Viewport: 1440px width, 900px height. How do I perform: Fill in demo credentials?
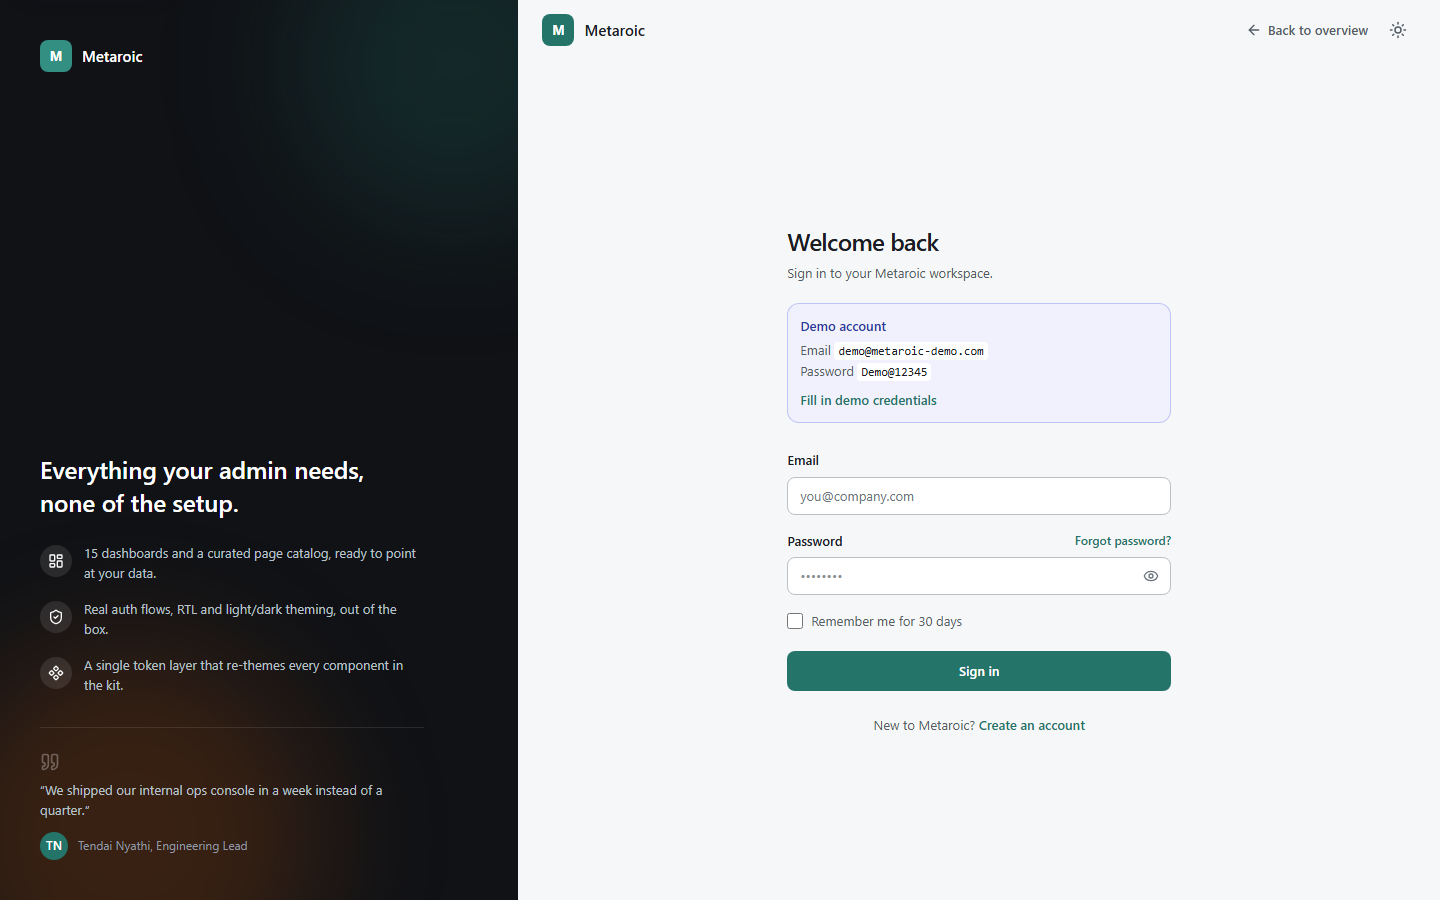(868, 400)
